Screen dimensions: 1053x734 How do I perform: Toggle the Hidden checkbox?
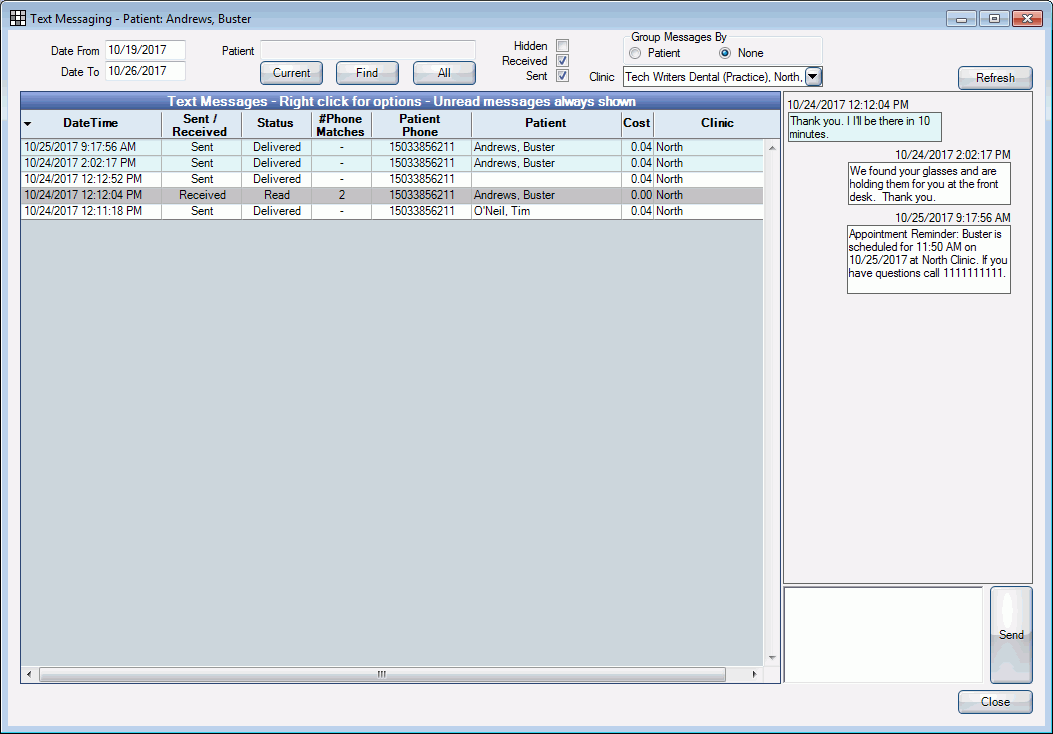pos(563,46)
